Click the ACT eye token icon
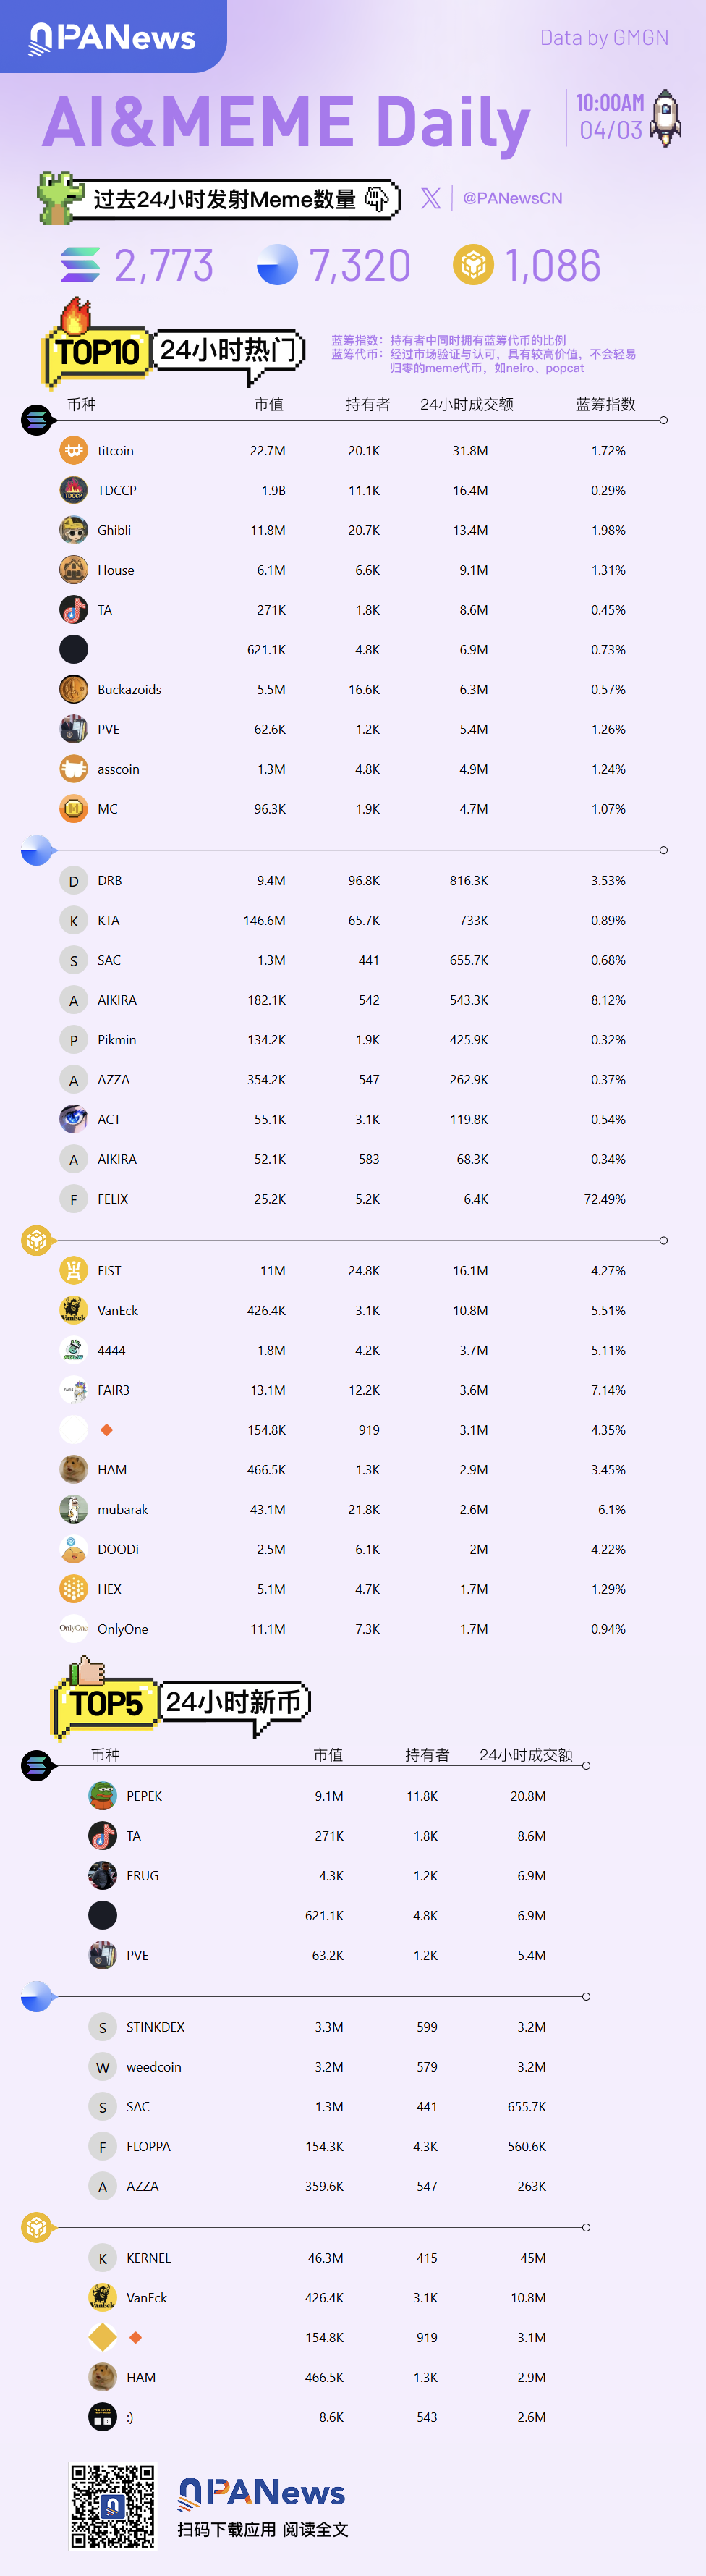 [73, 1119]
